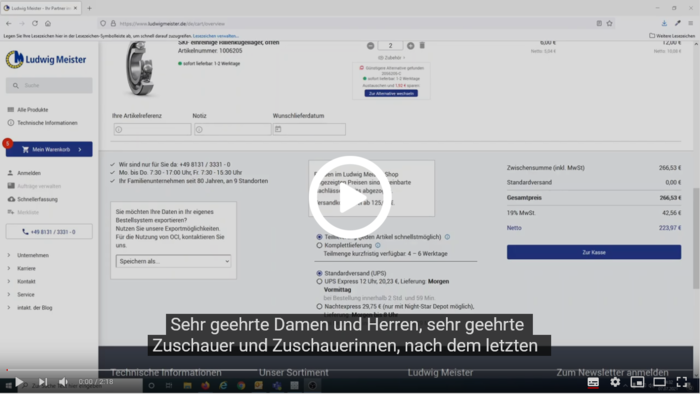Go back with browser back arrow
Viewport: 700px width, 394px height.
[x=9, y=23]
